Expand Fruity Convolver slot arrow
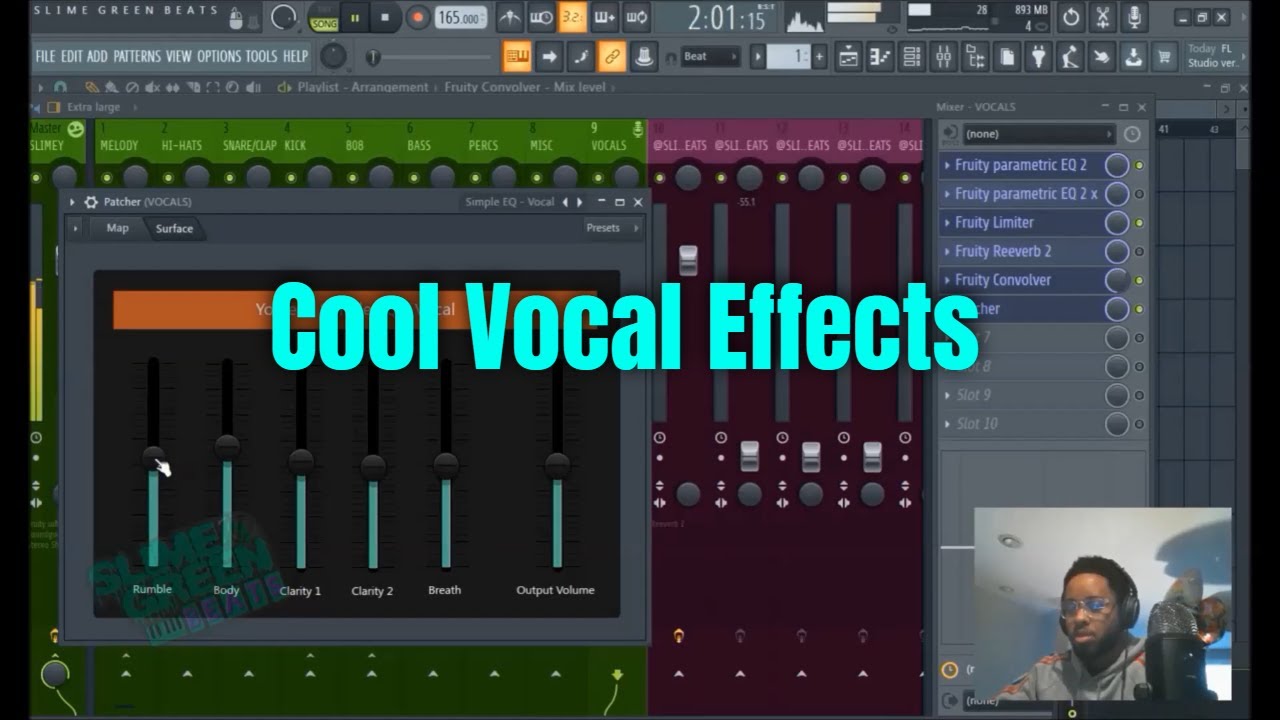 coord(947,281)
